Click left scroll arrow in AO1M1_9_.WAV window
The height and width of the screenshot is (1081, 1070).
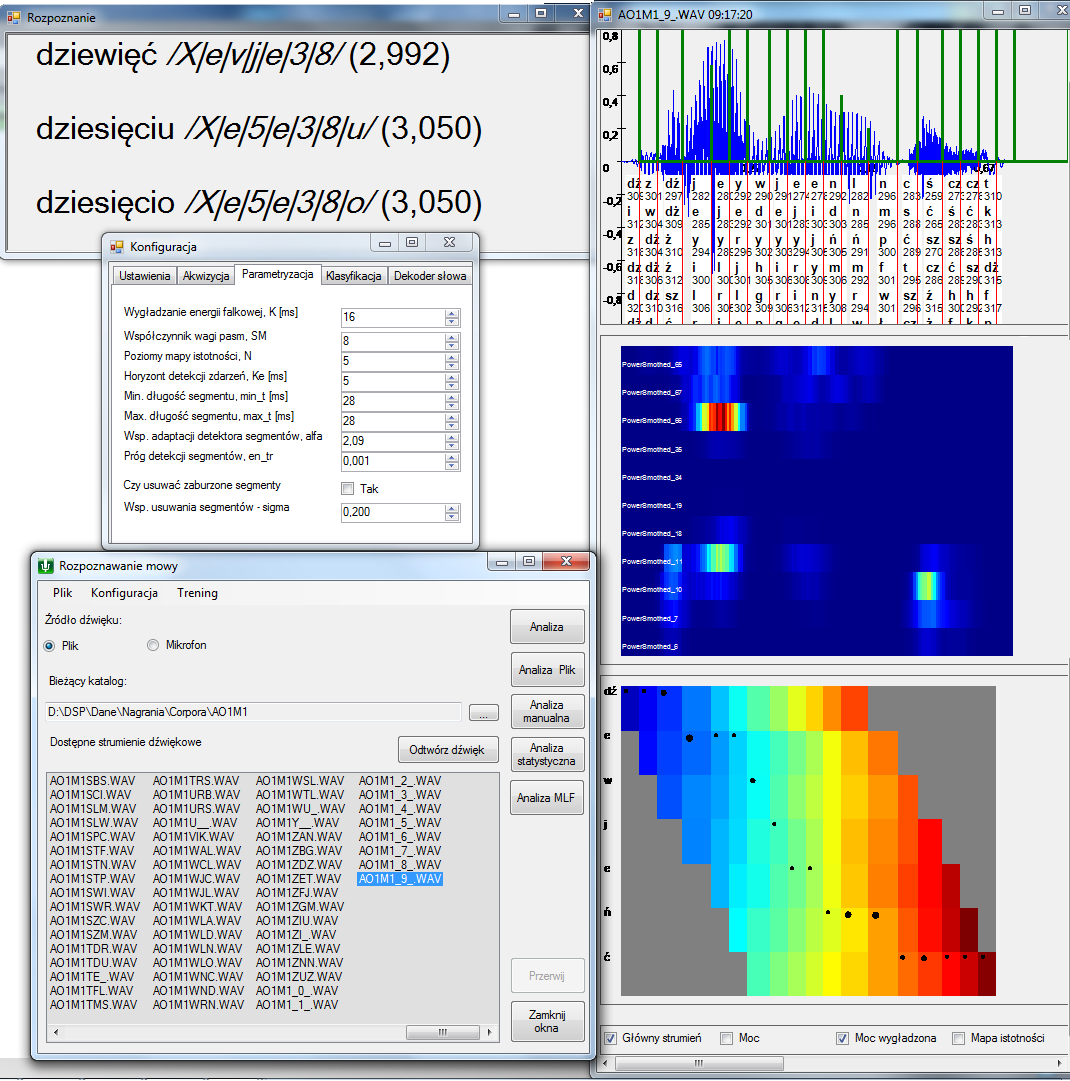click(605, 1063)
